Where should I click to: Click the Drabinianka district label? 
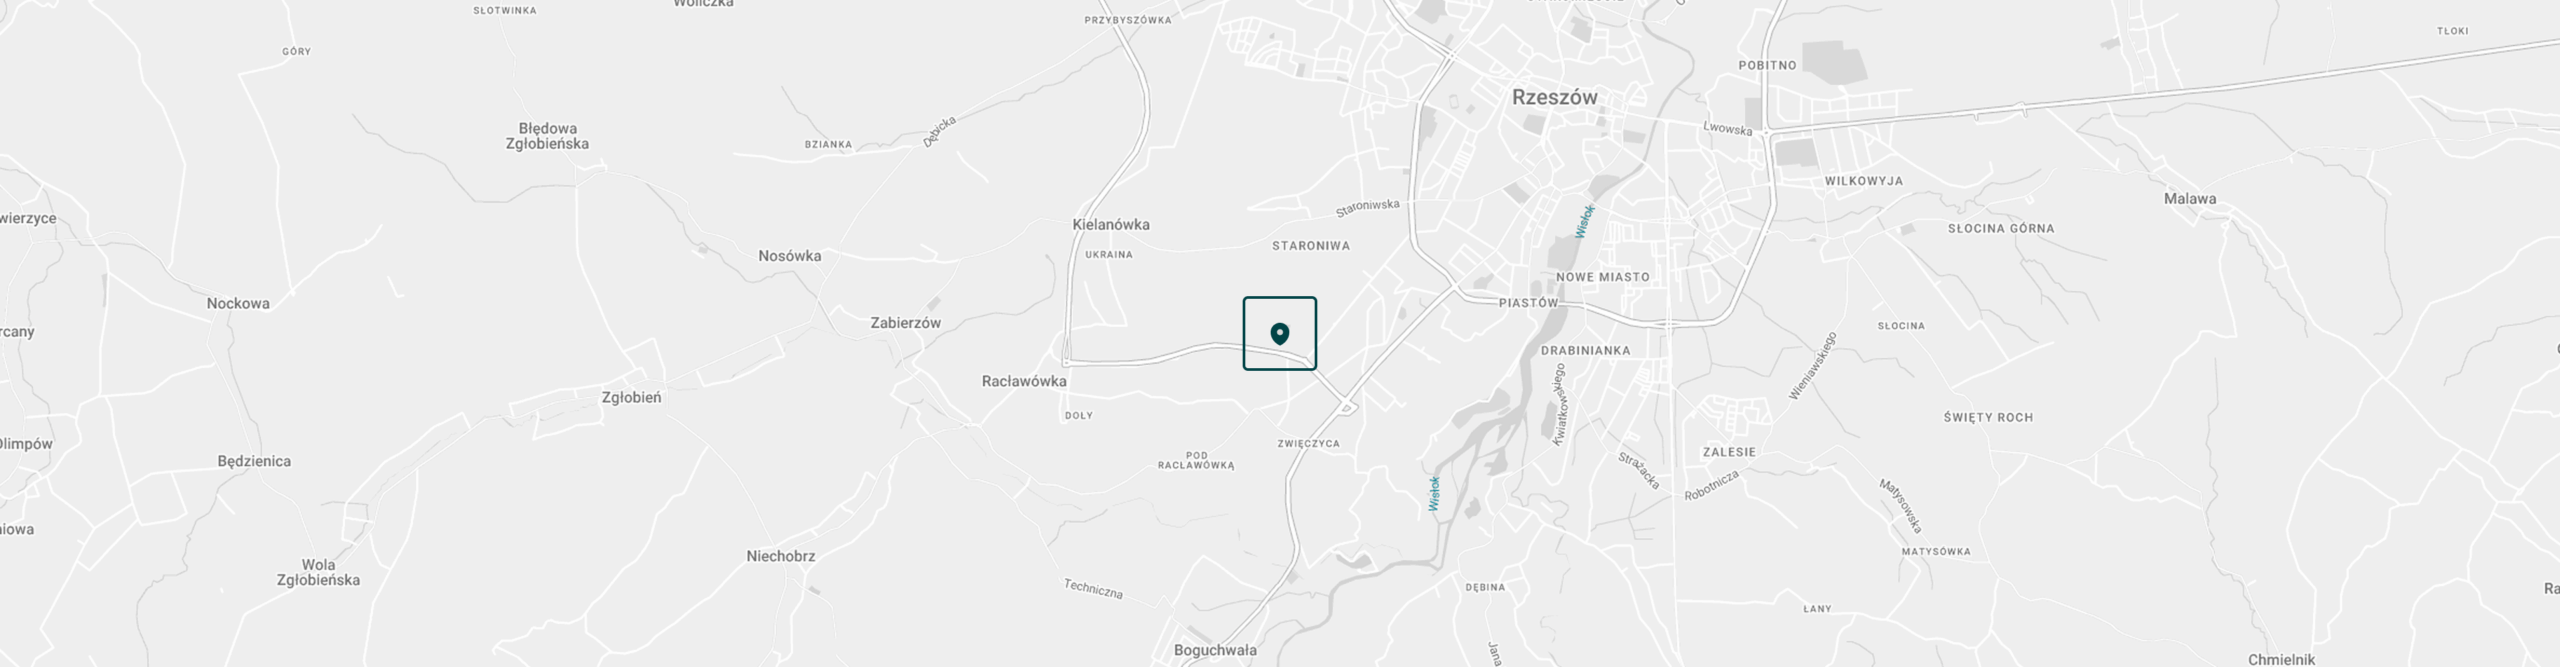click(x=1585, y=351)
